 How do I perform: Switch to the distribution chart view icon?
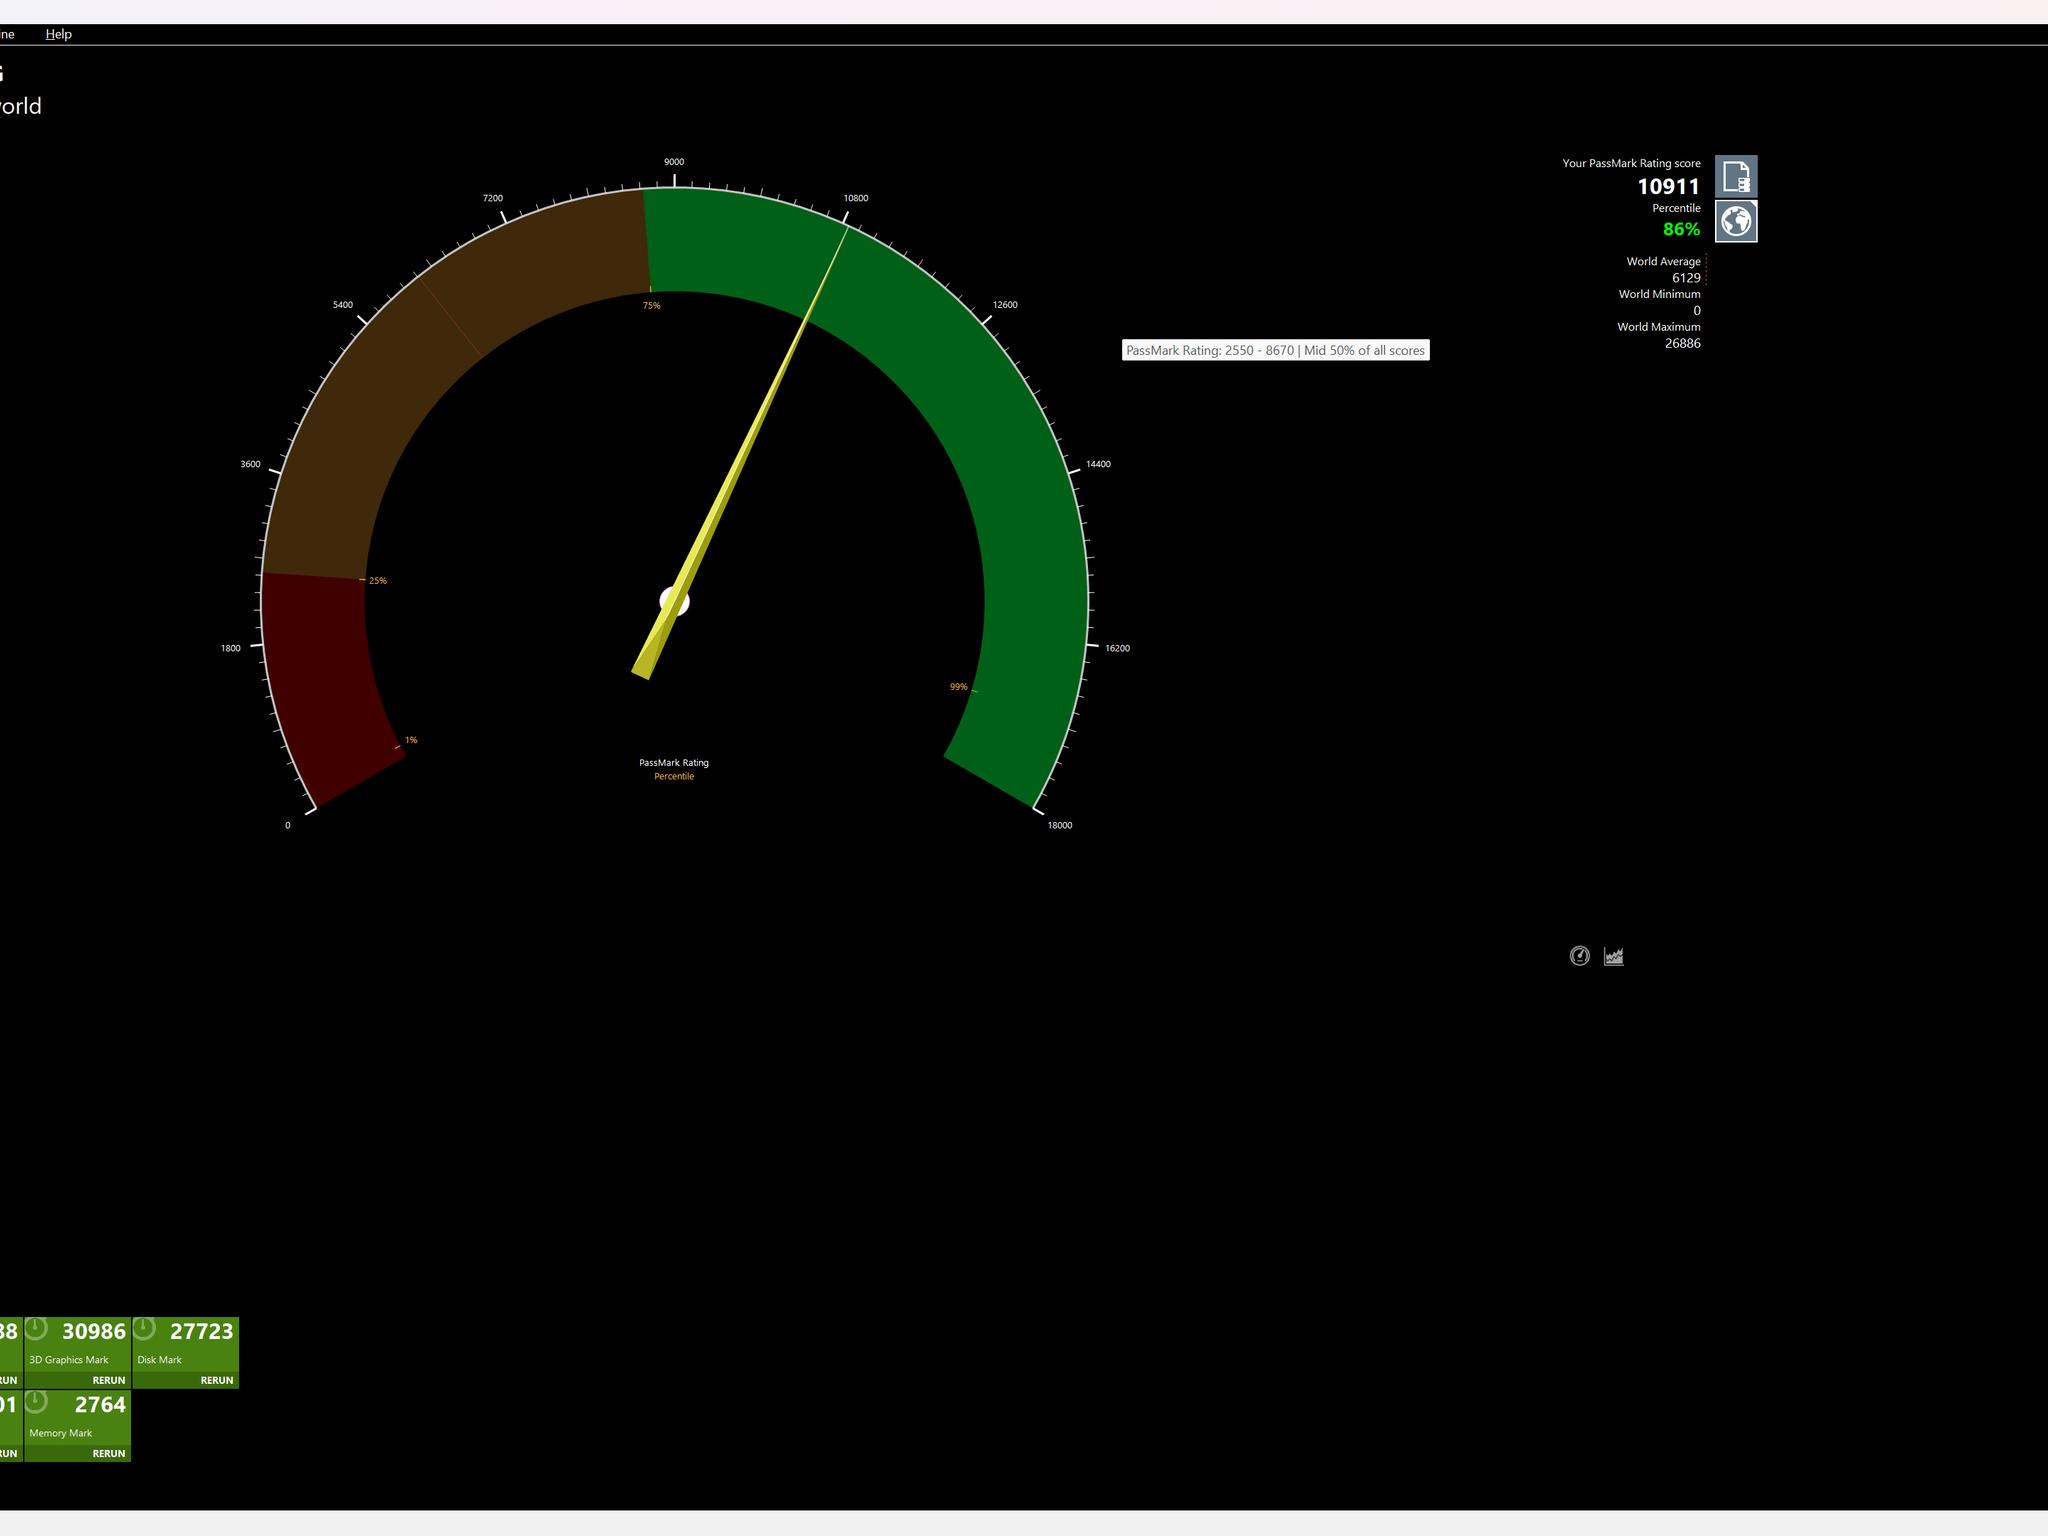1614,956
